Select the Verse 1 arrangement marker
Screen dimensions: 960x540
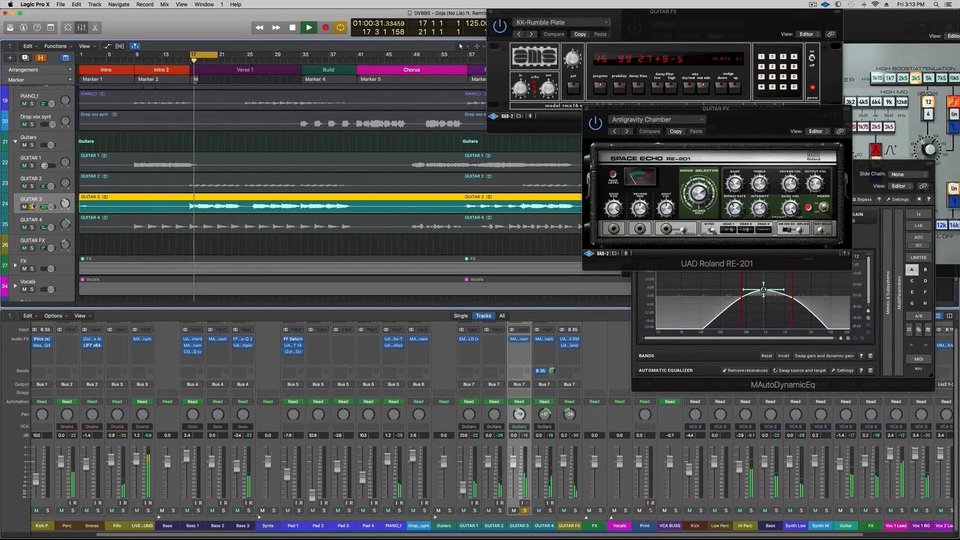tap(245, 70)
